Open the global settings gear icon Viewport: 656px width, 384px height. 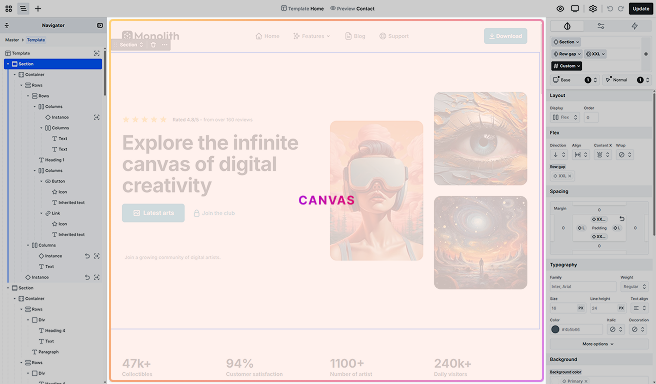tap(593, 8)
